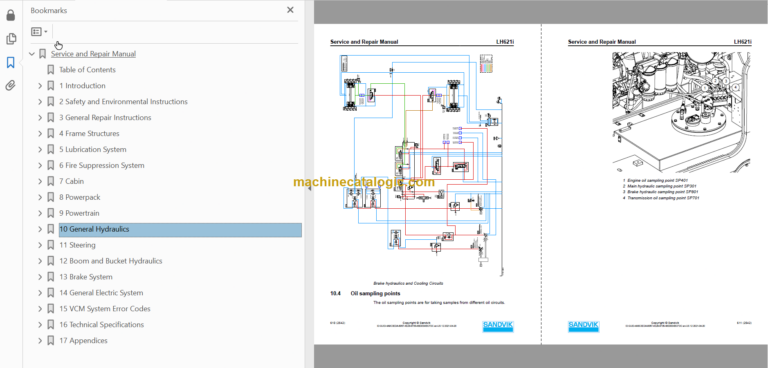Expand the 10 General Hydraulics bookmark
The width and height of the screenshot is (768, 368).
40,229
